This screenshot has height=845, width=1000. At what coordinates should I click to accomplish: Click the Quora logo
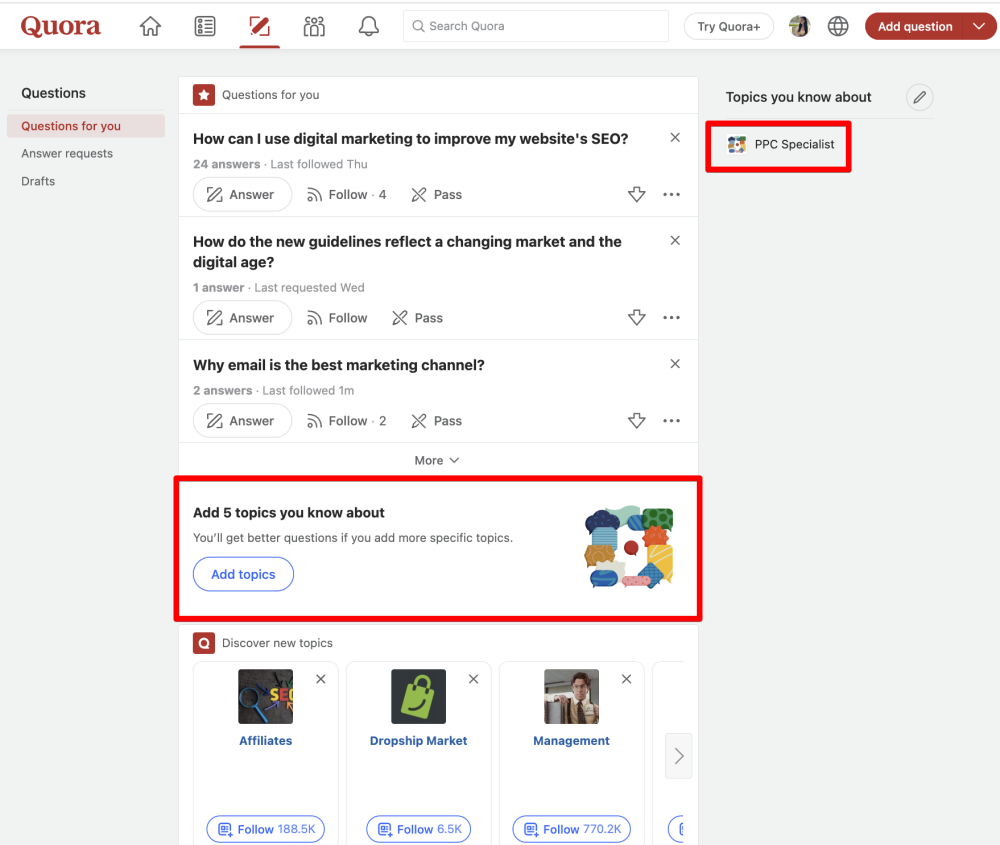(61, 26)
